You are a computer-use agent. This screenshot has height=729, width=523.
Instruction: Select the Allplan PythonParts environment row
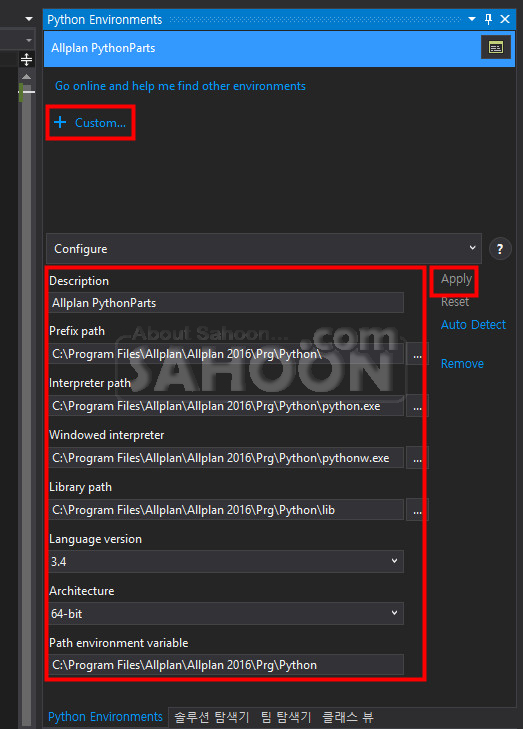pos(279,48)
